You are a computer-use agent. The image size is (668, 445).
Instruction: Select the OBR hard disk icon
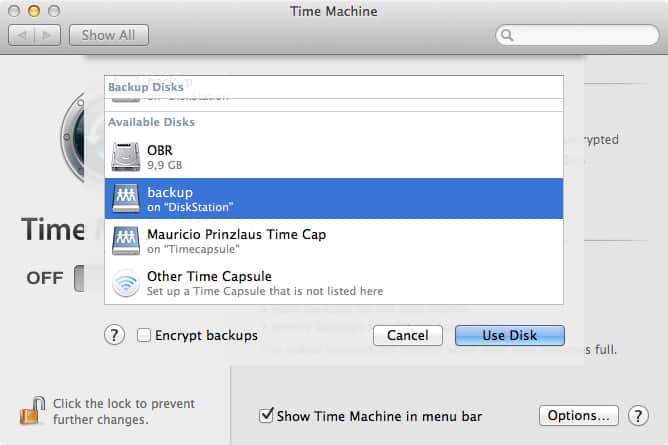[126, 157]
